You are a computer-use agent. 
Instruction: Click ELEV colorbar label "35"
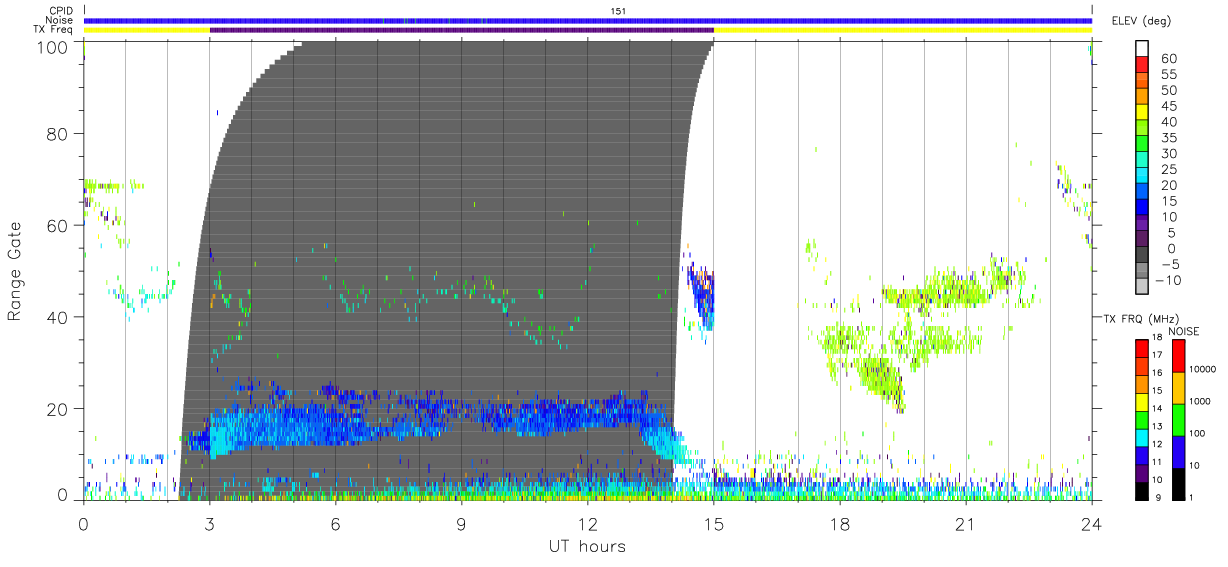coord(1169,138)
